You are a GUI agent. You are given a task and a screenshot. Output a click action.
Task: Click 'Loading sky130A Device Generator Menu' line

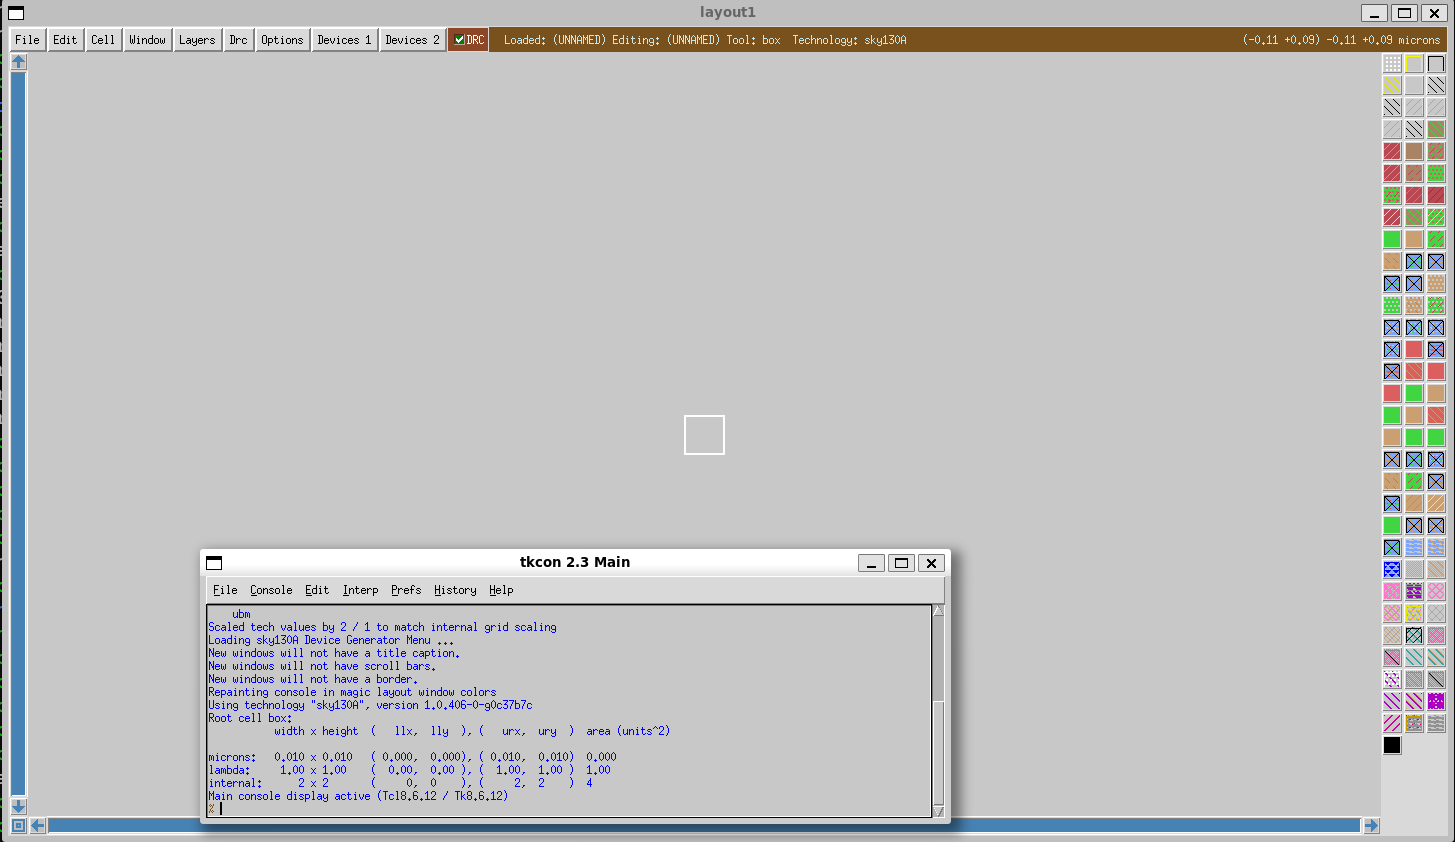click(330, 640)
